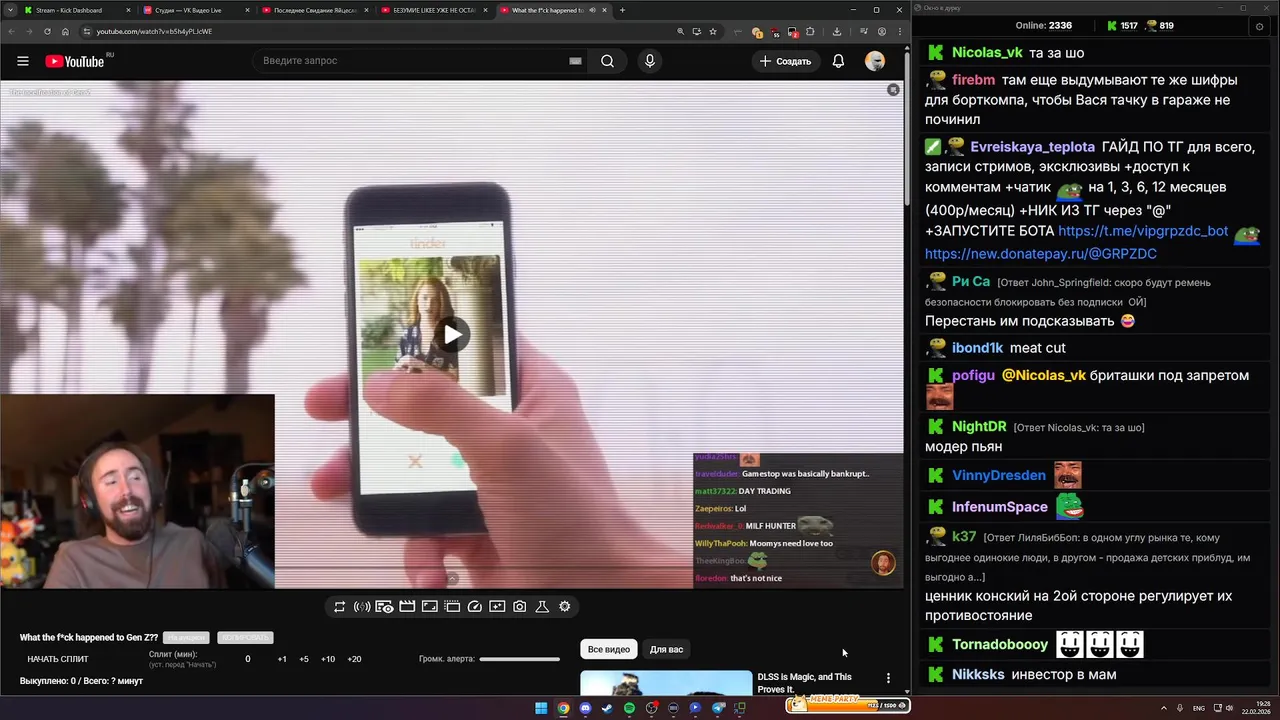Take a screenshot with the camera icon

520,606
